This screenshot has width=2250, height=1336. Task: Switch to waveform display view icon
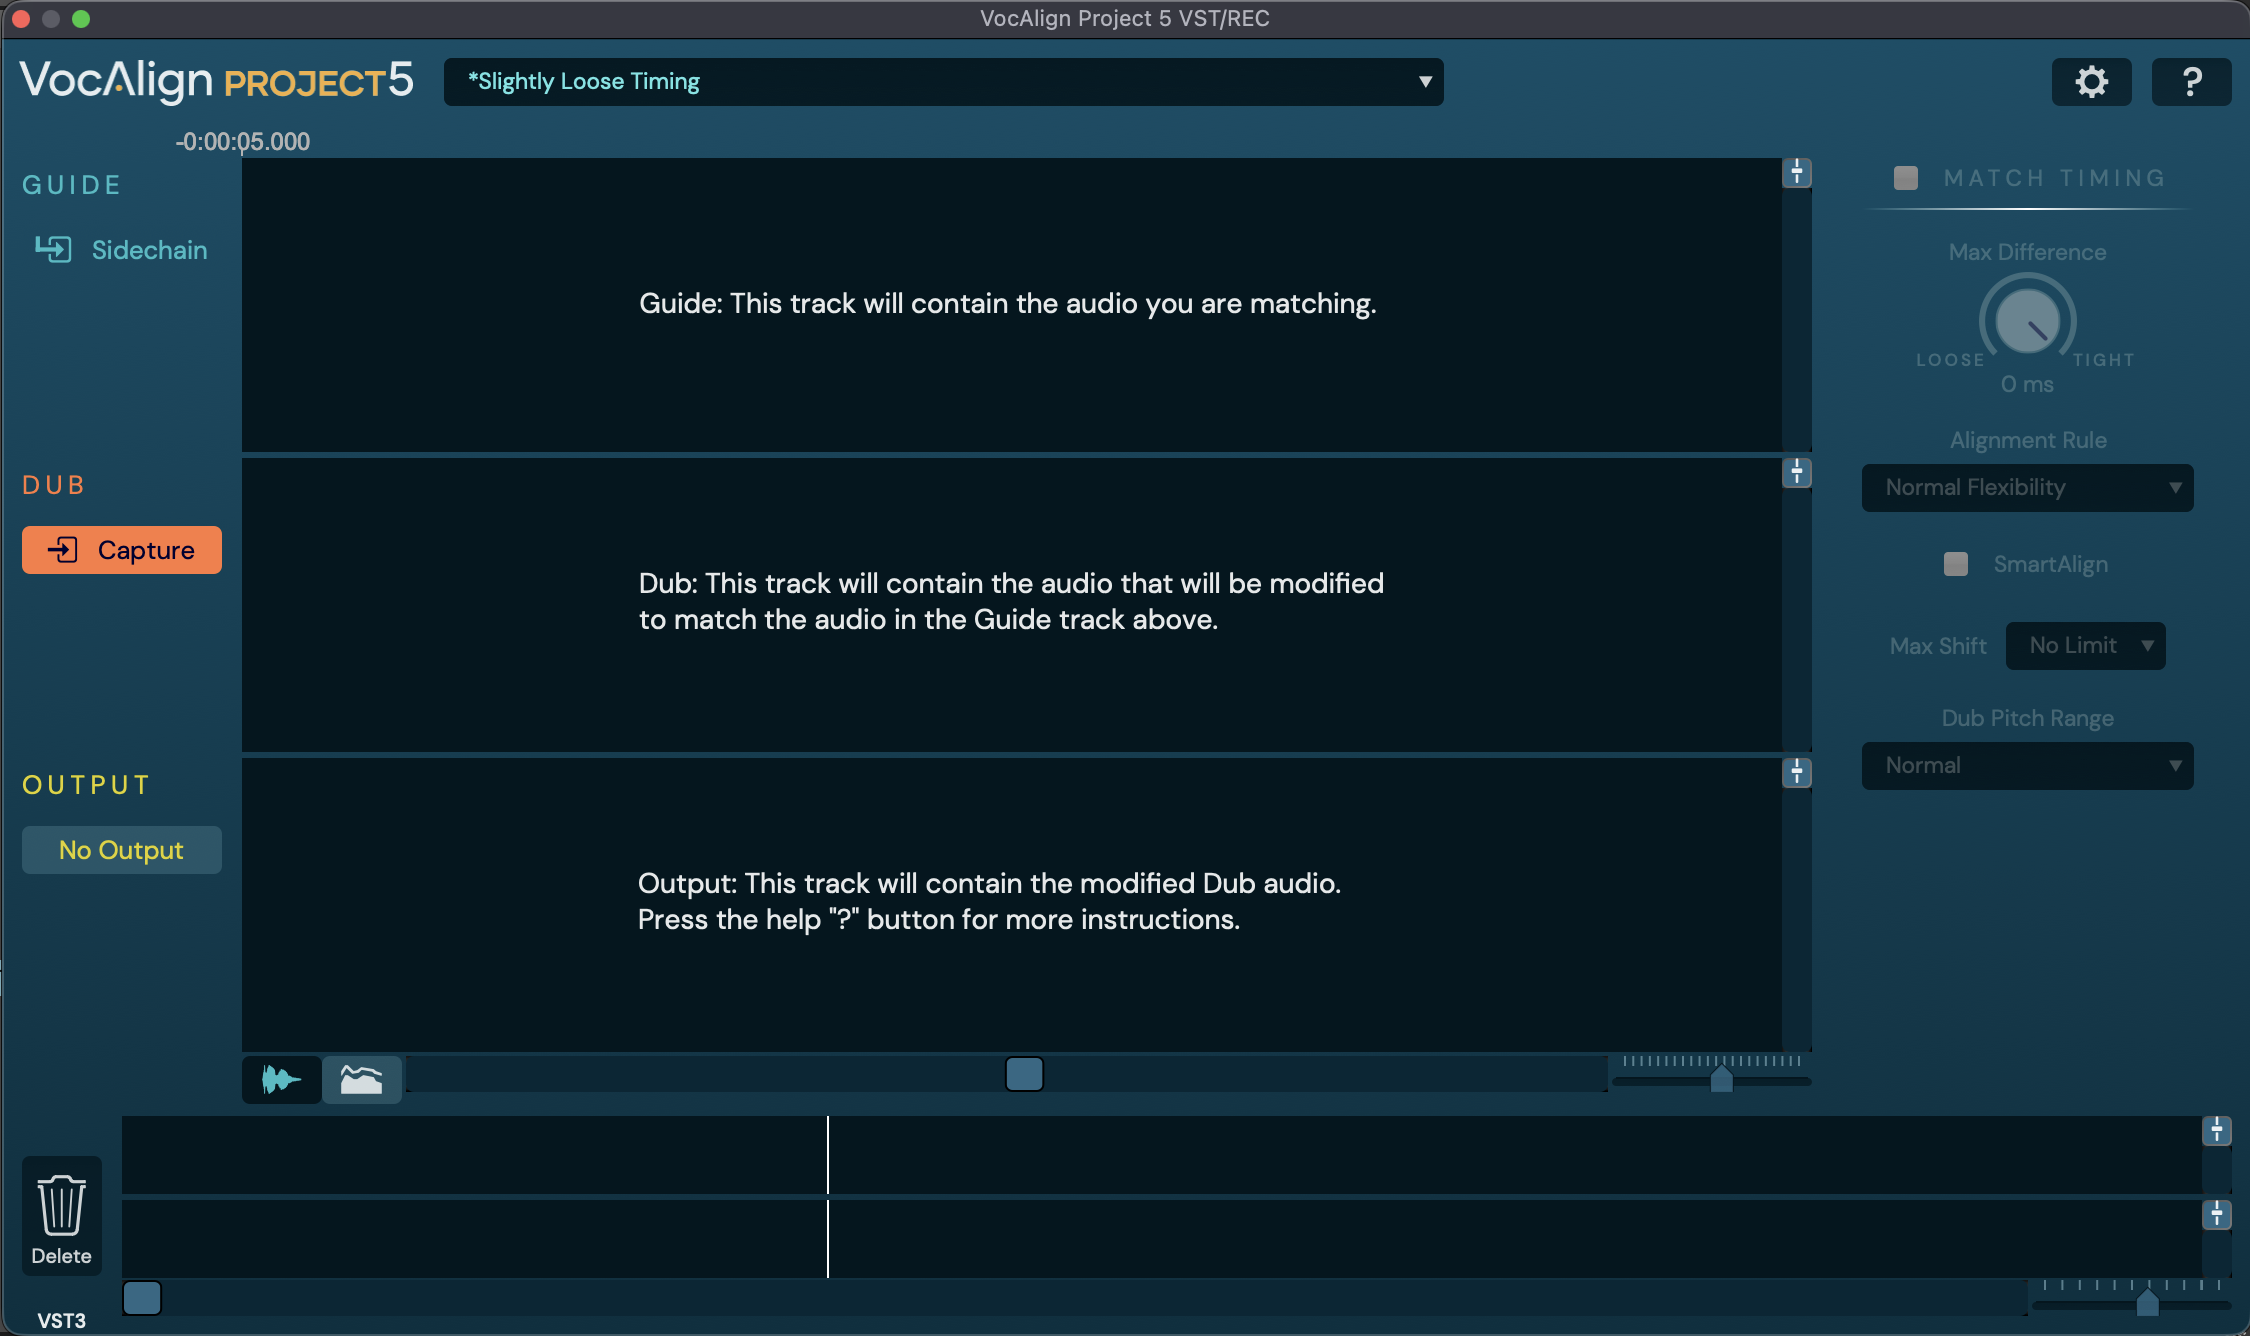(281, 1079)
